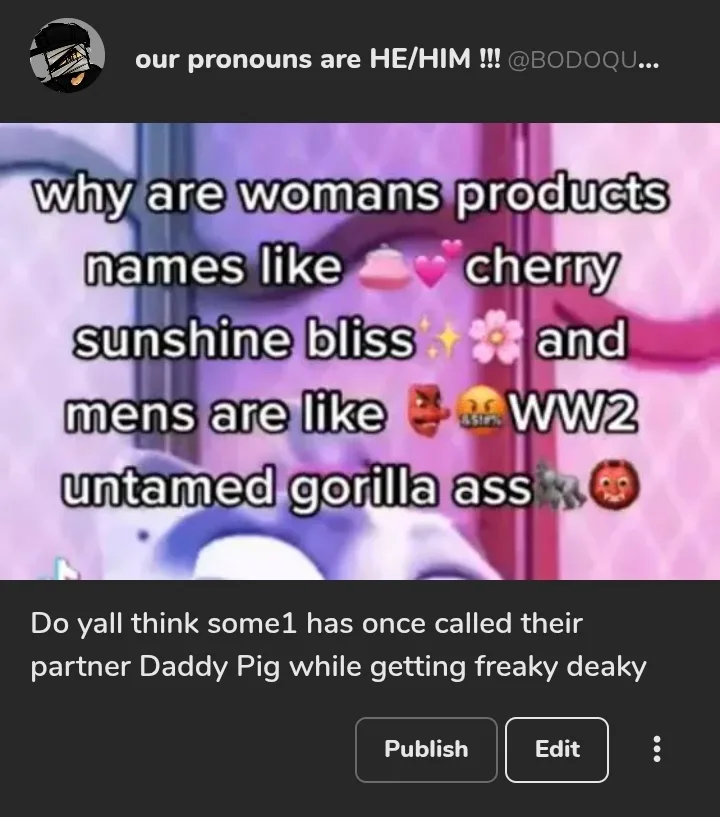Click the pink pudding emoji before hearts

click(x=386, y=267)
